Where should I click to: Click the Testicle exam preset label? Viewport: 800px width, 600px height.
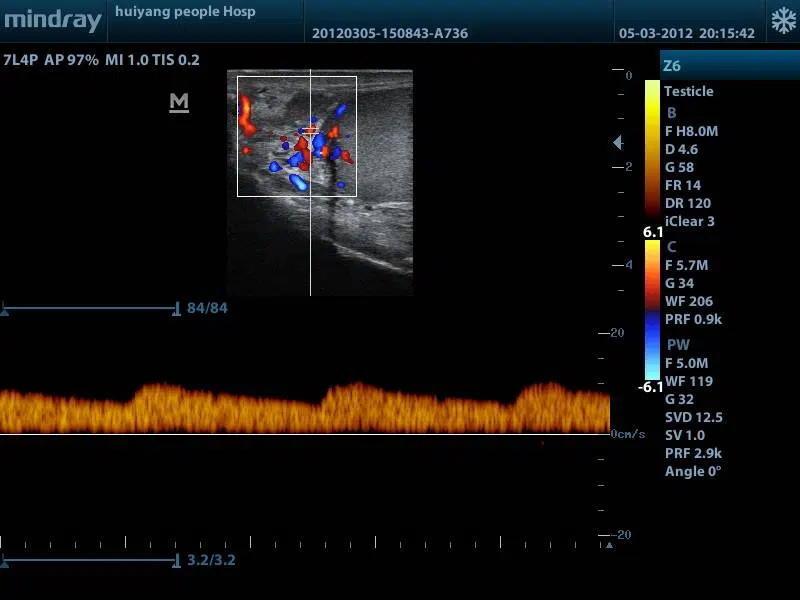(689, 91)
